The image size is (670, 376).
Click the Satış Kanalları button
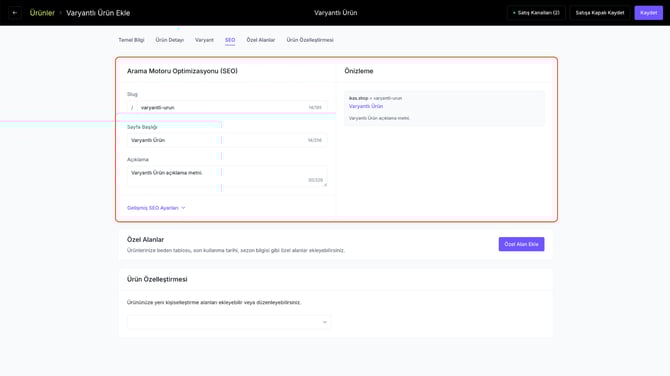(536, 13)
